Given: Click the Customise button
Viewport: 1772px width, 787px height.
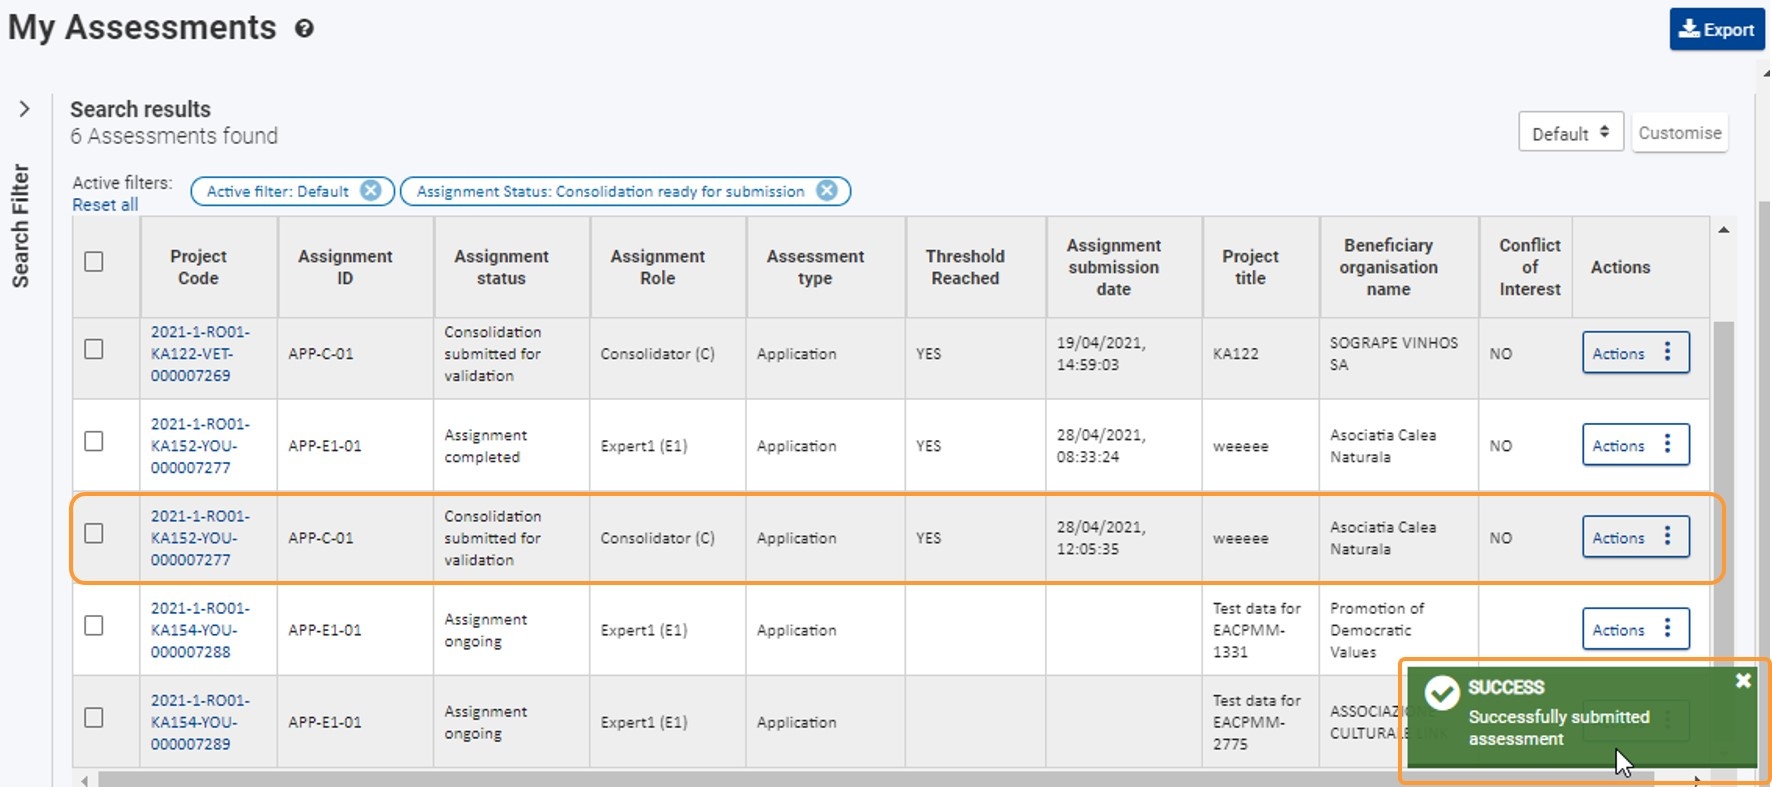Looking at the screenshot, I should point(1679,133).
